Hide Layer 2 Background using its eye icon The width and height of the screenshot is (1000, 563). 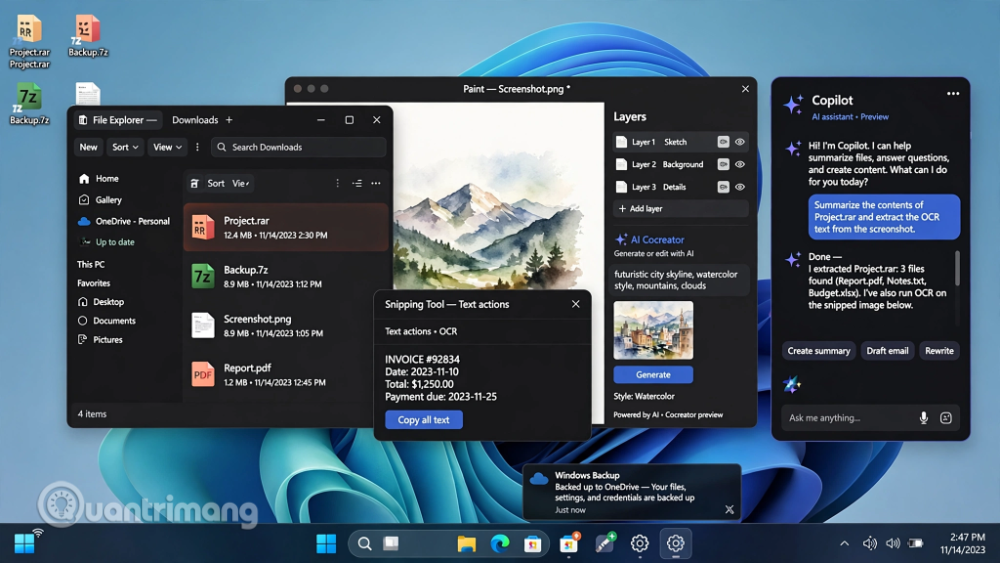[740, 165]
